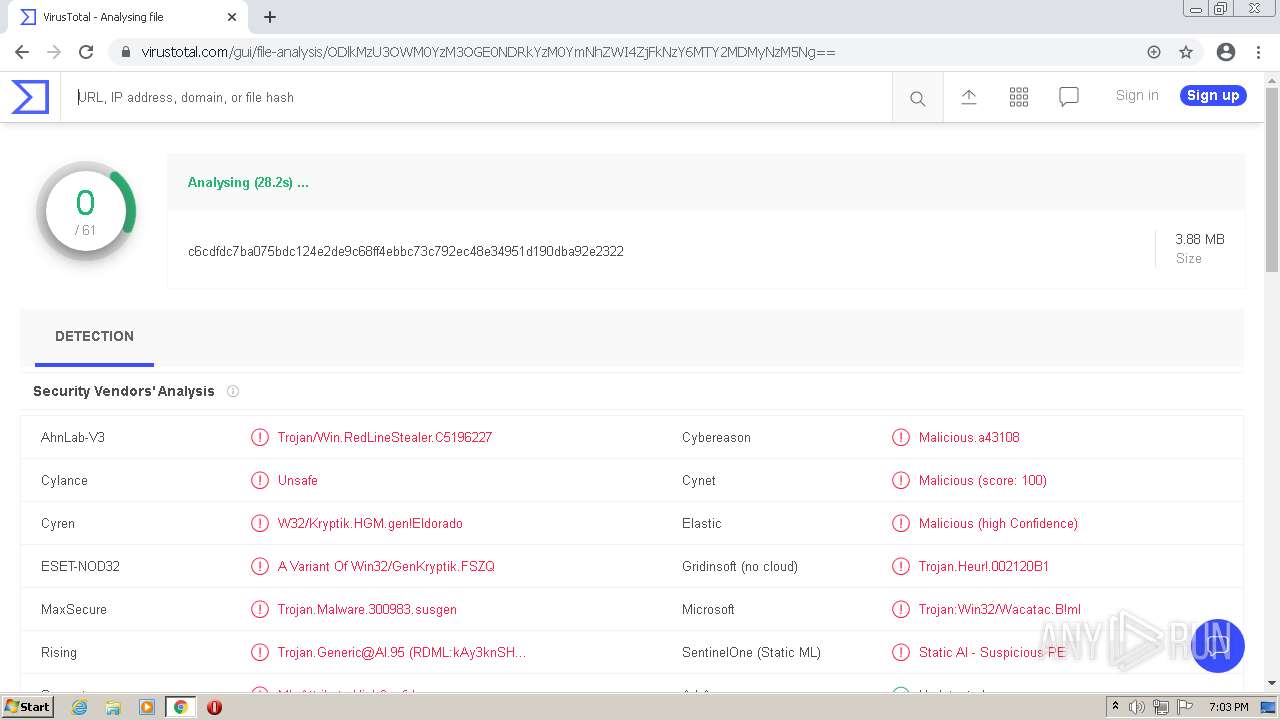Click the 3.88 MB size value
1280x720 pixels.
1200,239
